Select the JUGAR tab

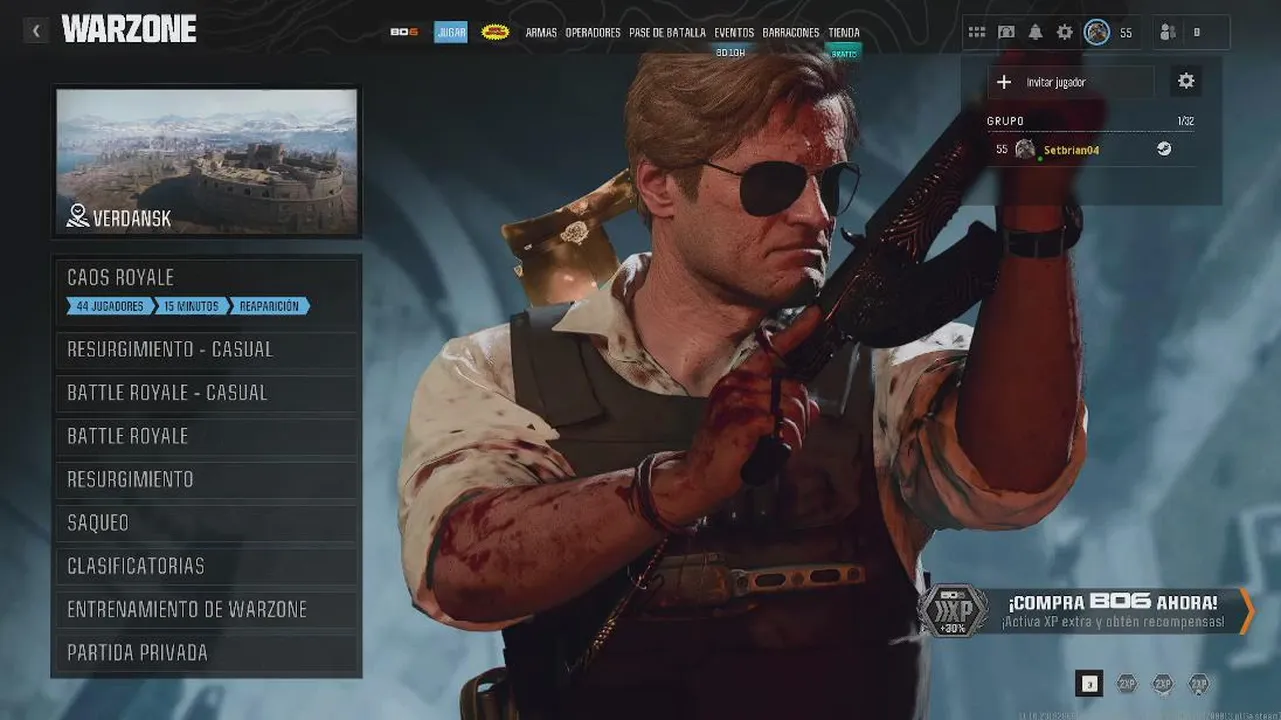coord(451,32)
